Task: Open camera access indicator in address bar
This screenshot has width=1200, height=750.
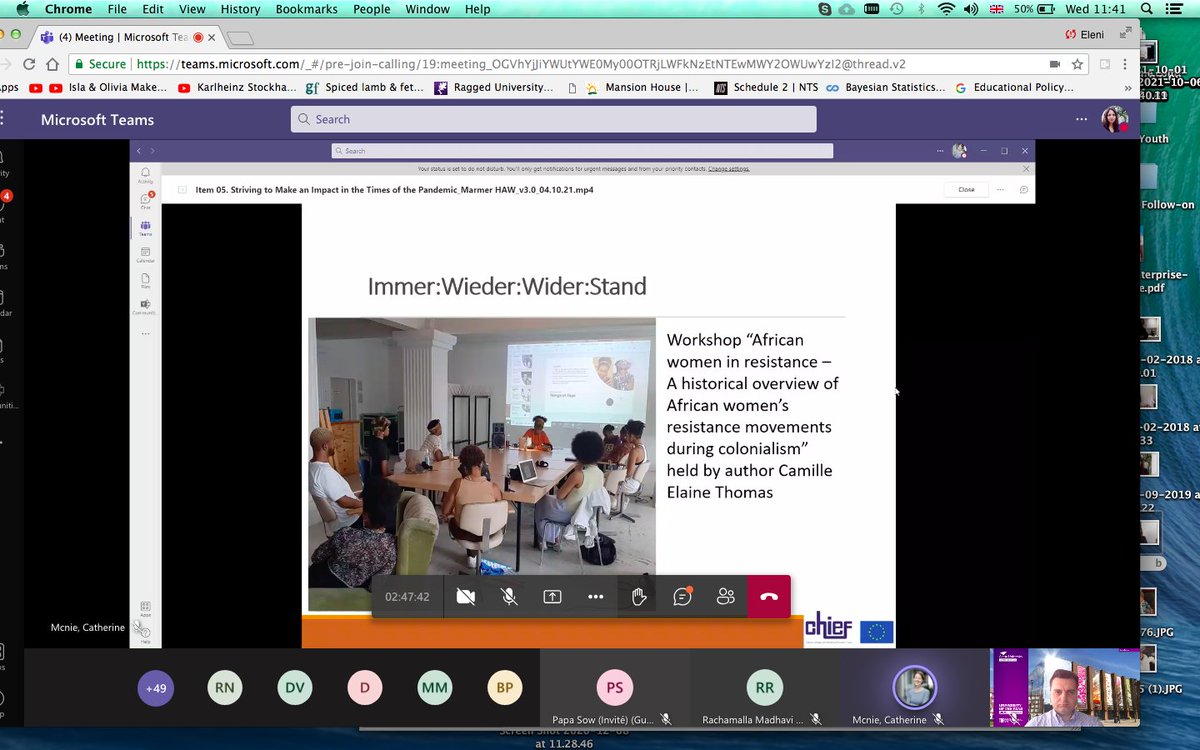Action: click(x=1055, y=63)
